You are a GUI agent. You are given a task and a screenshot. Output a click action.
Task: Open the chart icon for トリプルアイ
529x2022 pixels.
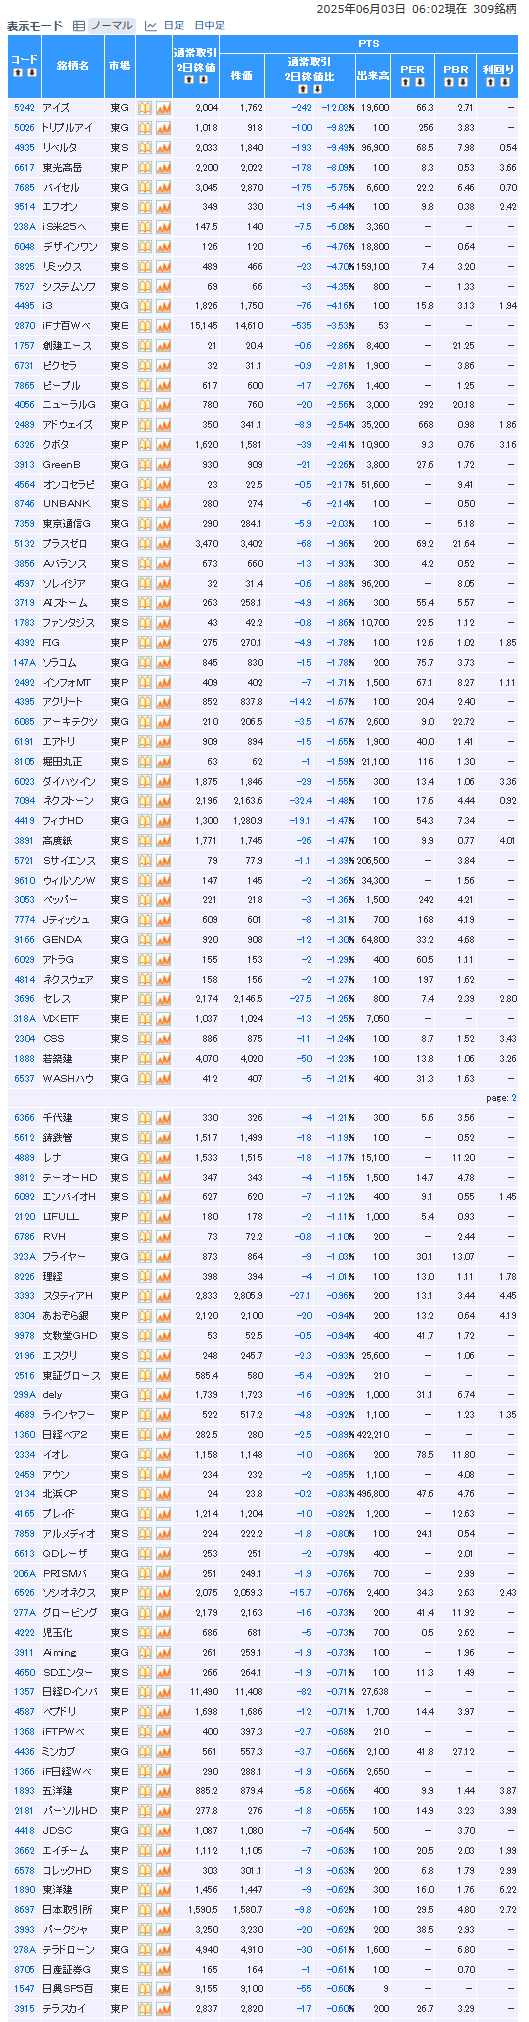(163, 127)
